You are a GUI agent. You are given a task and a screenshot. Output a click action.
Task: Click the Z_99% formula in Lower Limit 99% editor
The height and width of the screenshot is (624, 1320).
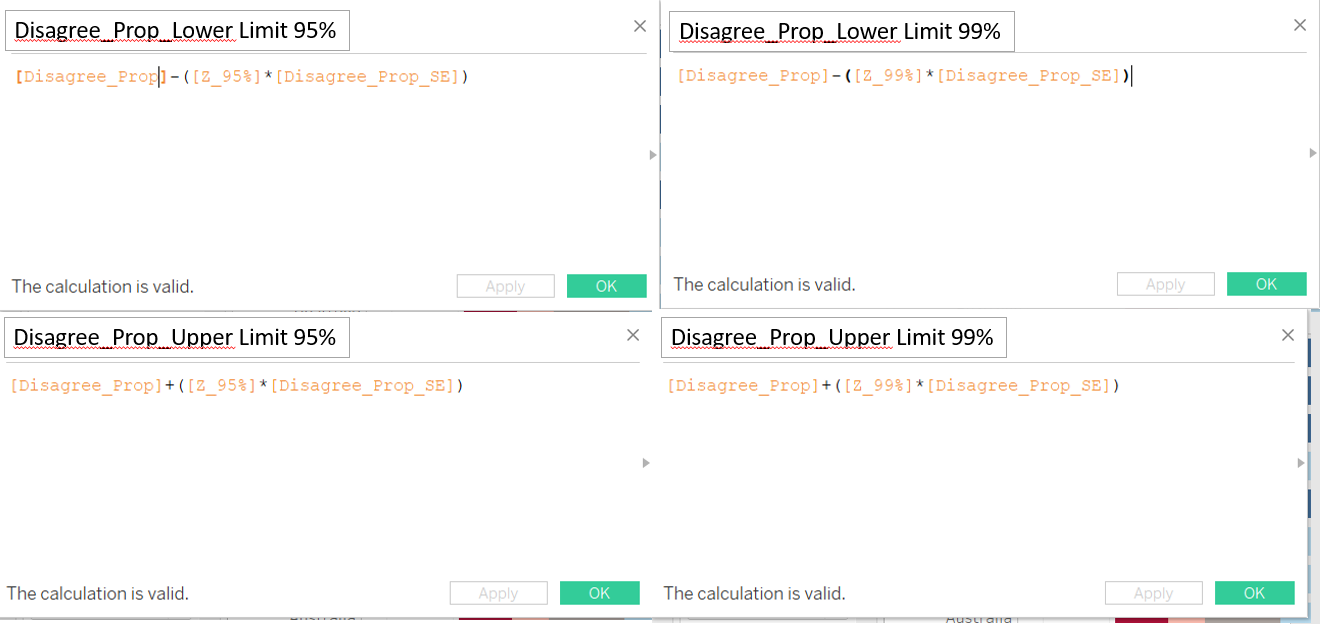click(888, 76)
